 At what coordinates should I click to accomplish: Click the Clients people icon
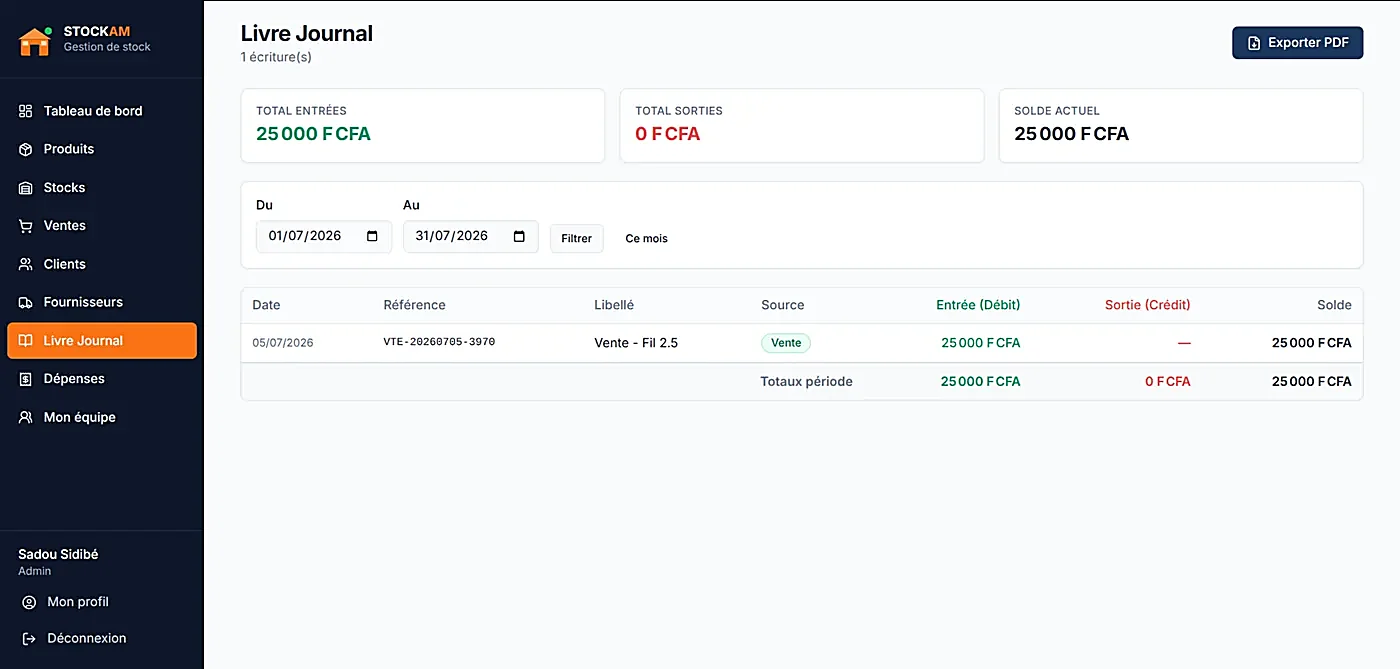pyautogui.click(x=26, y=264)
